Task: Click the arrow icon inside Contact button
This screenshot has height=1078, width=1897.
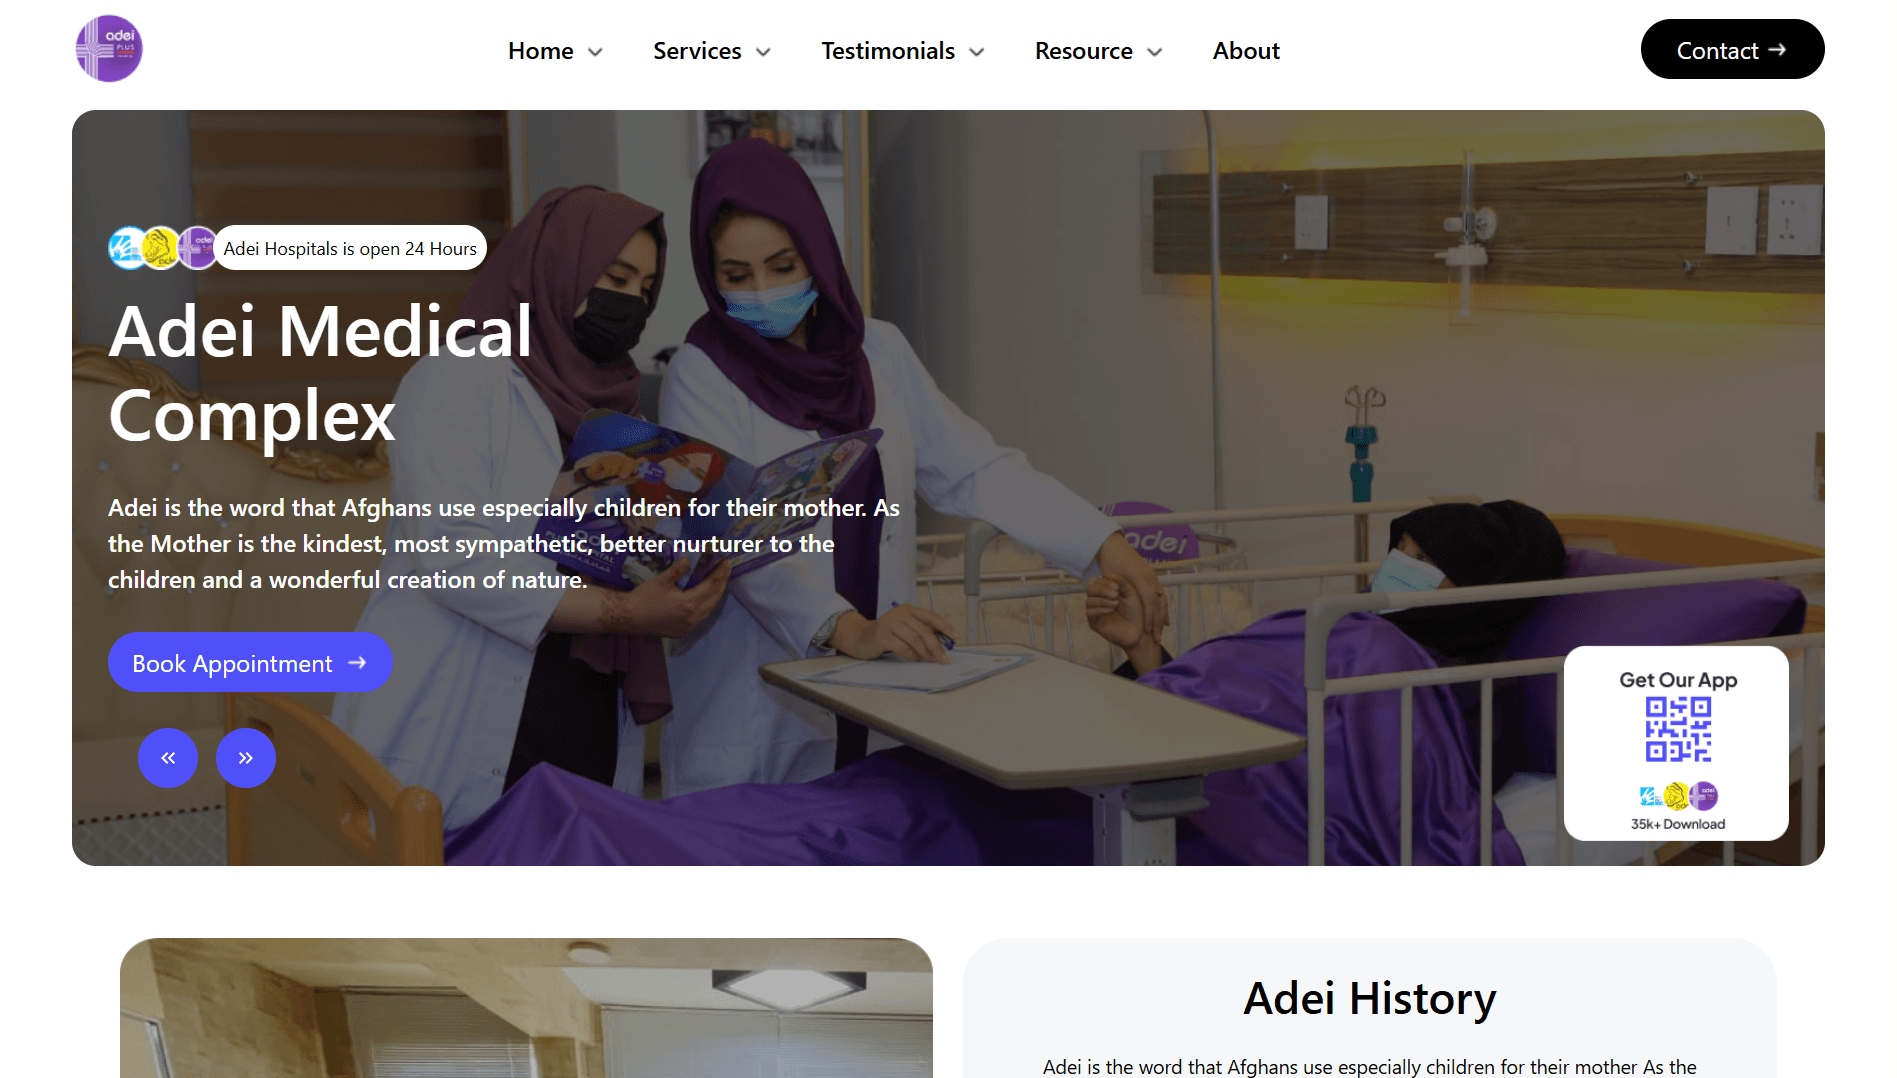Action: point(1777,49)
